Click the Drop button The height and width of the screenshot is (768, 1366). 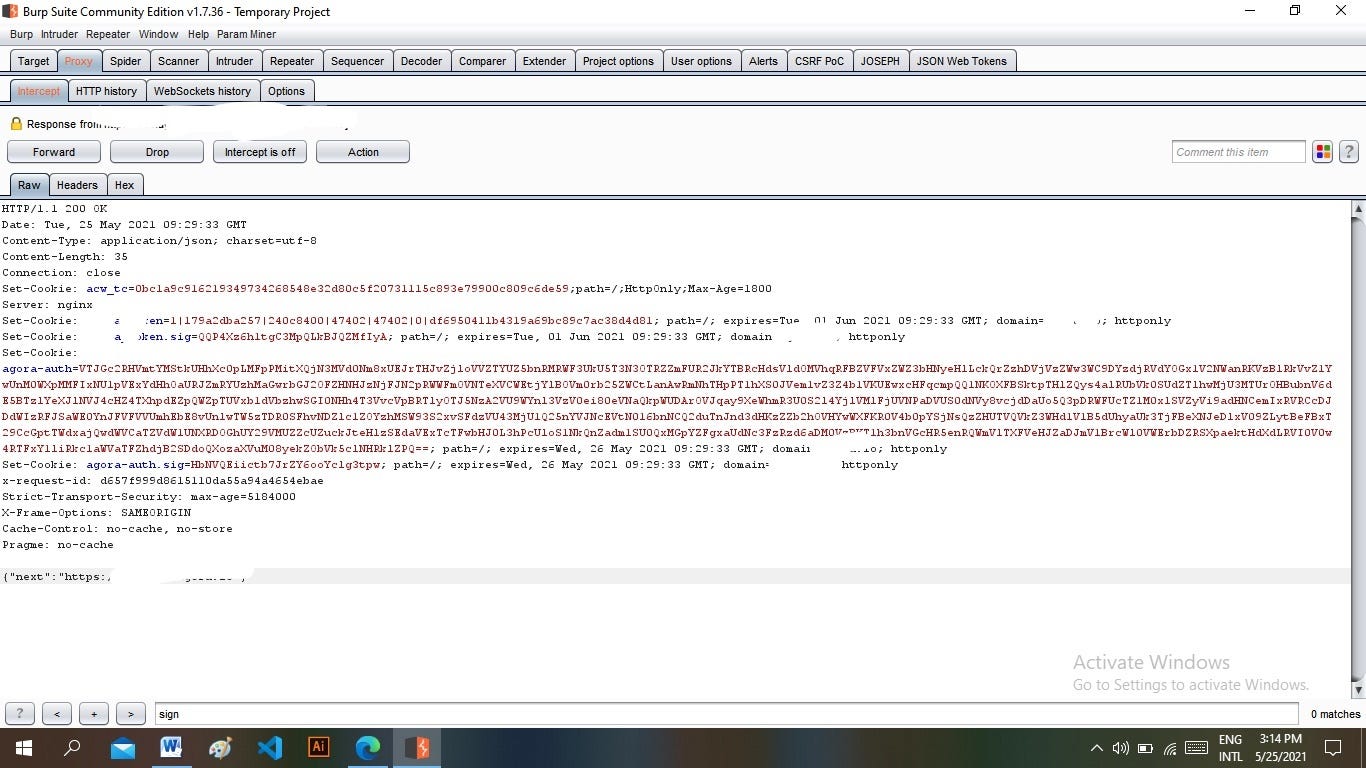coord(157,152)
